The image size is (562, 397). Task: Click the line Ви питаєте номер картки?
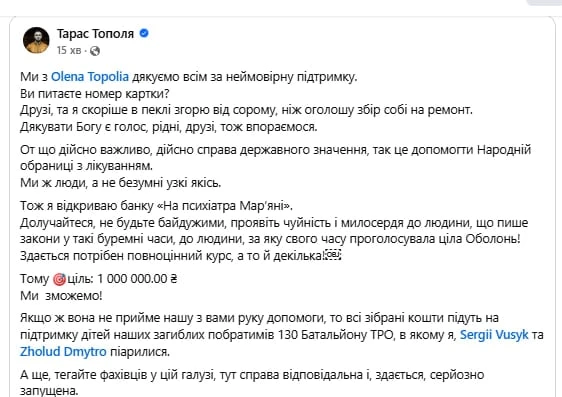pyautogui.click(x=95, y=94)
